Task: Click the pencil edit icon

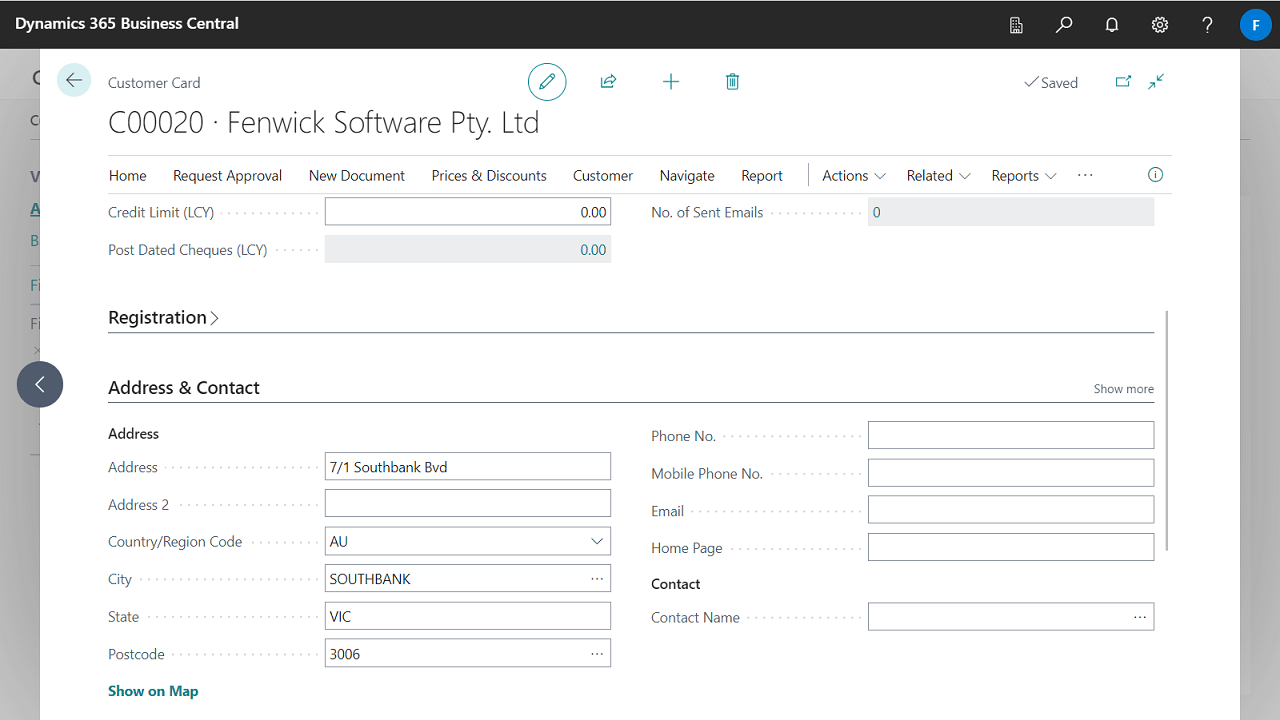Action: click(x=547, y=82)
